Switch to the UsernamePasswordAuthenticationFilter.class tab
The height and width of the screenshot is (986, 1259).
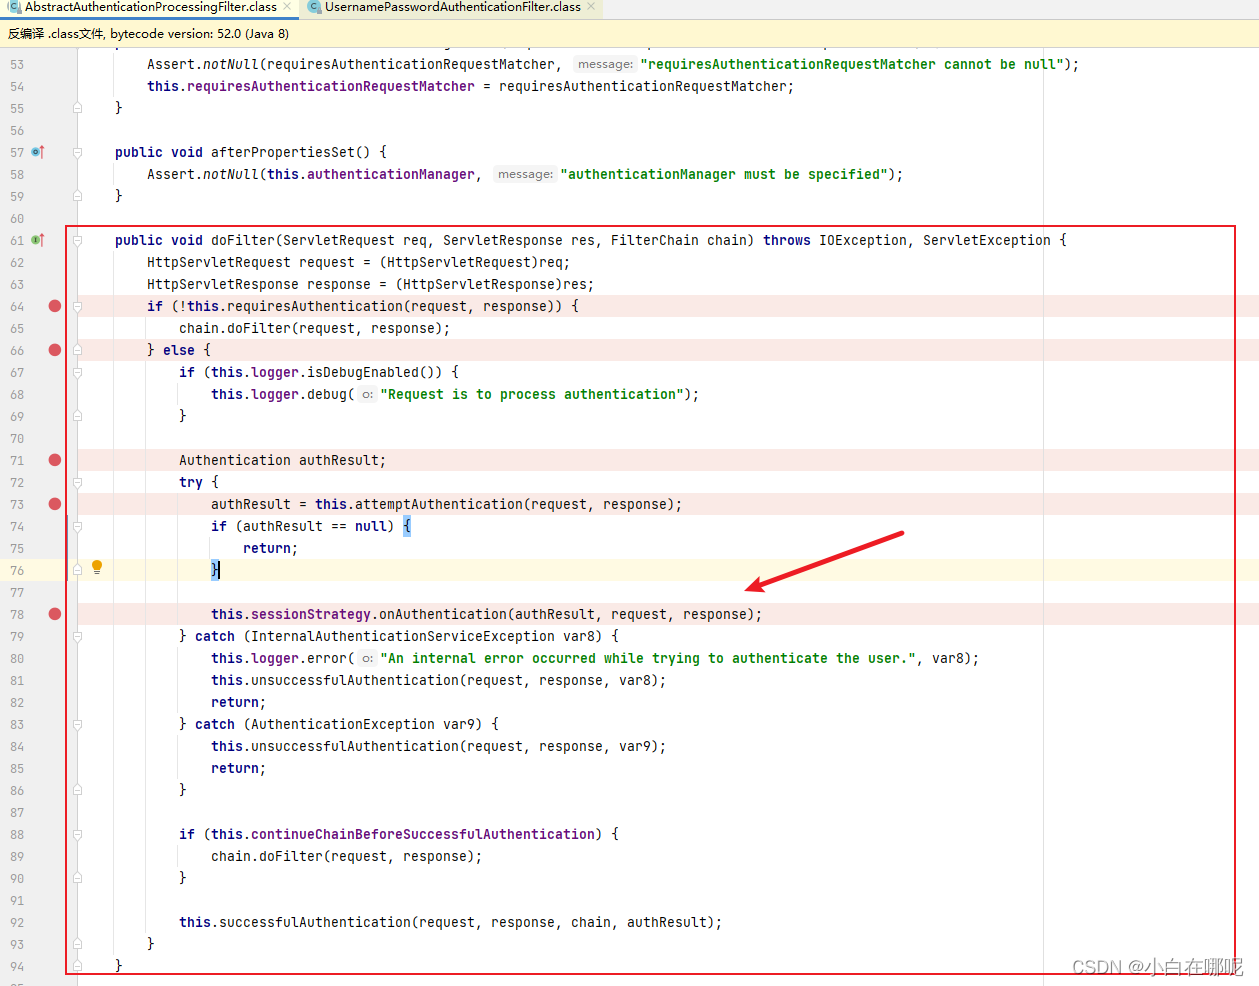(453, 7)
